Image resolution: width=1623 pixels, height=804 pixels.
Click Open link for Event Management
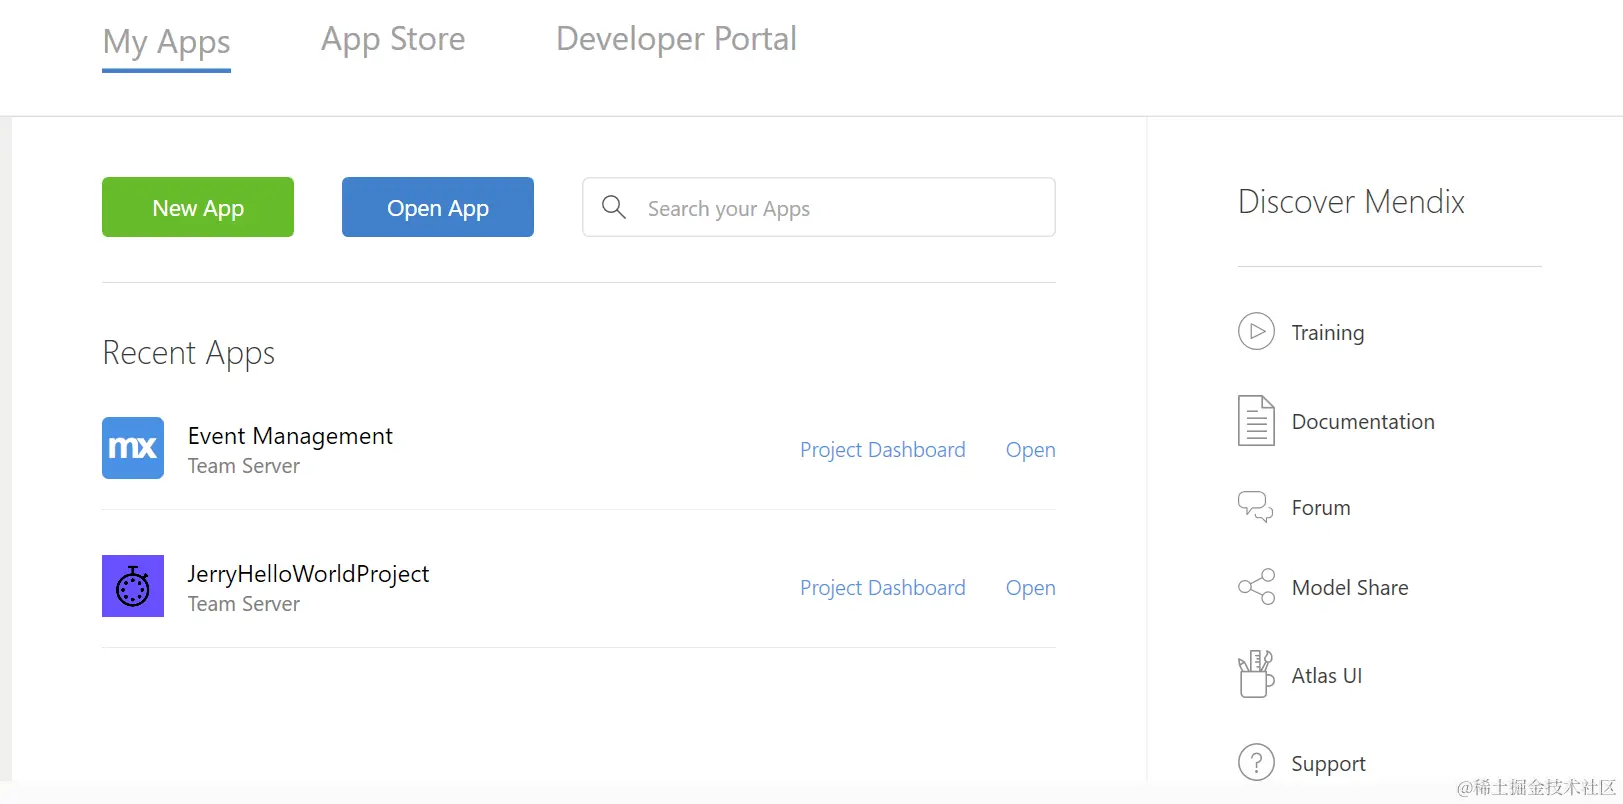click(1030, 450)
